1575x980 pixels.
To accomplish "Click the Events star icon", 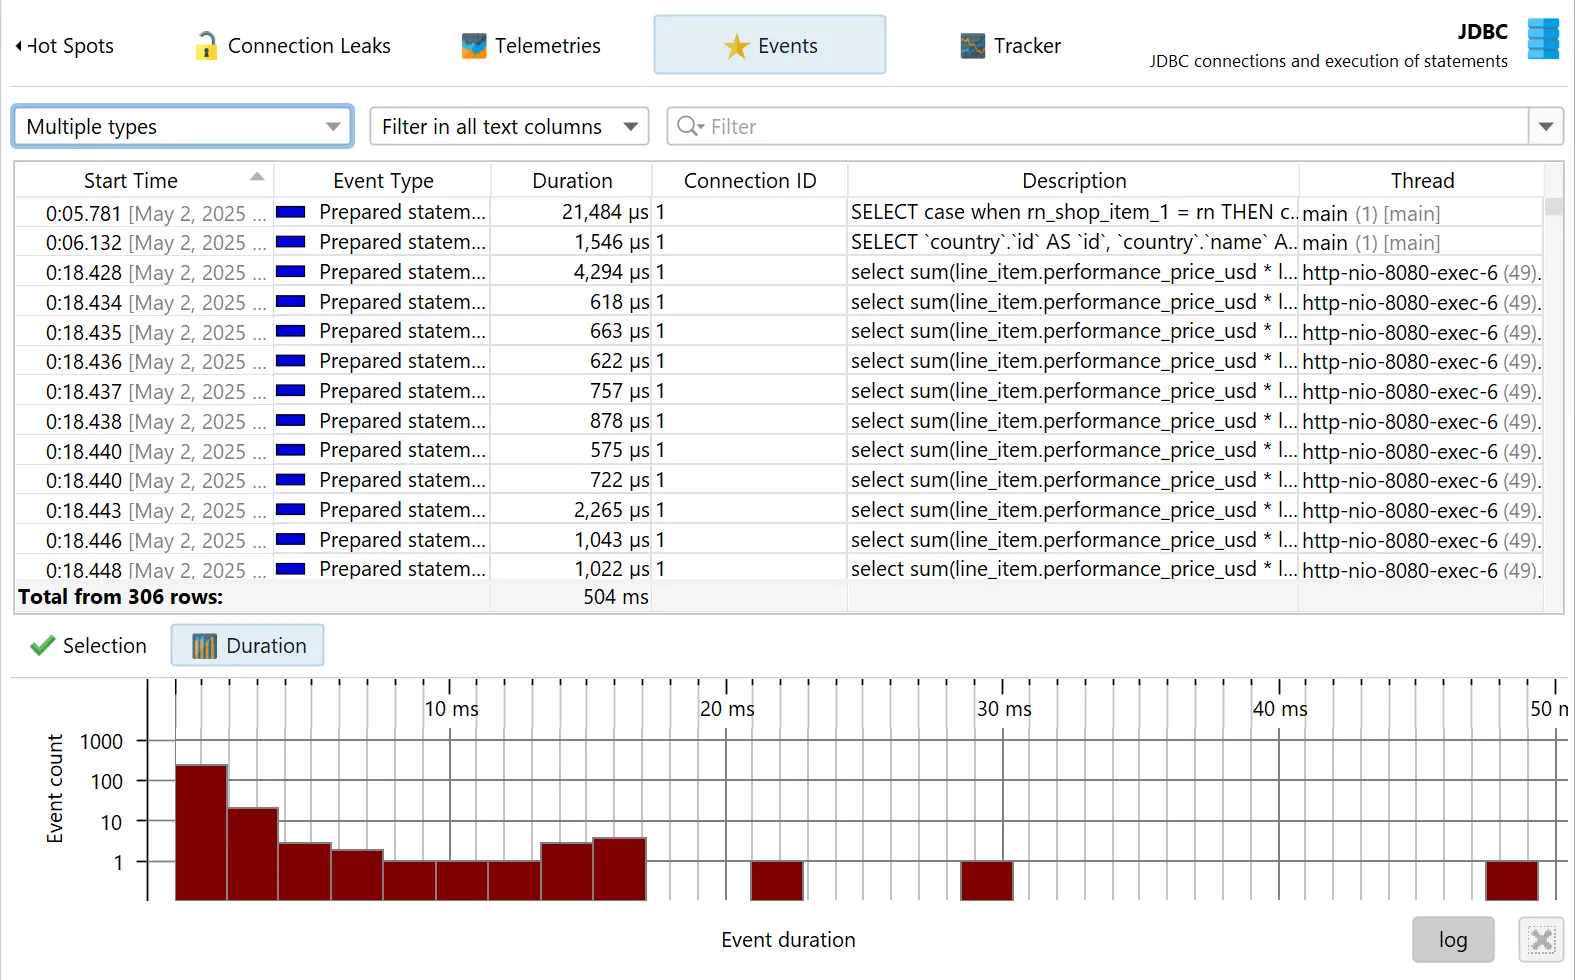I will (x=737, y=46).
